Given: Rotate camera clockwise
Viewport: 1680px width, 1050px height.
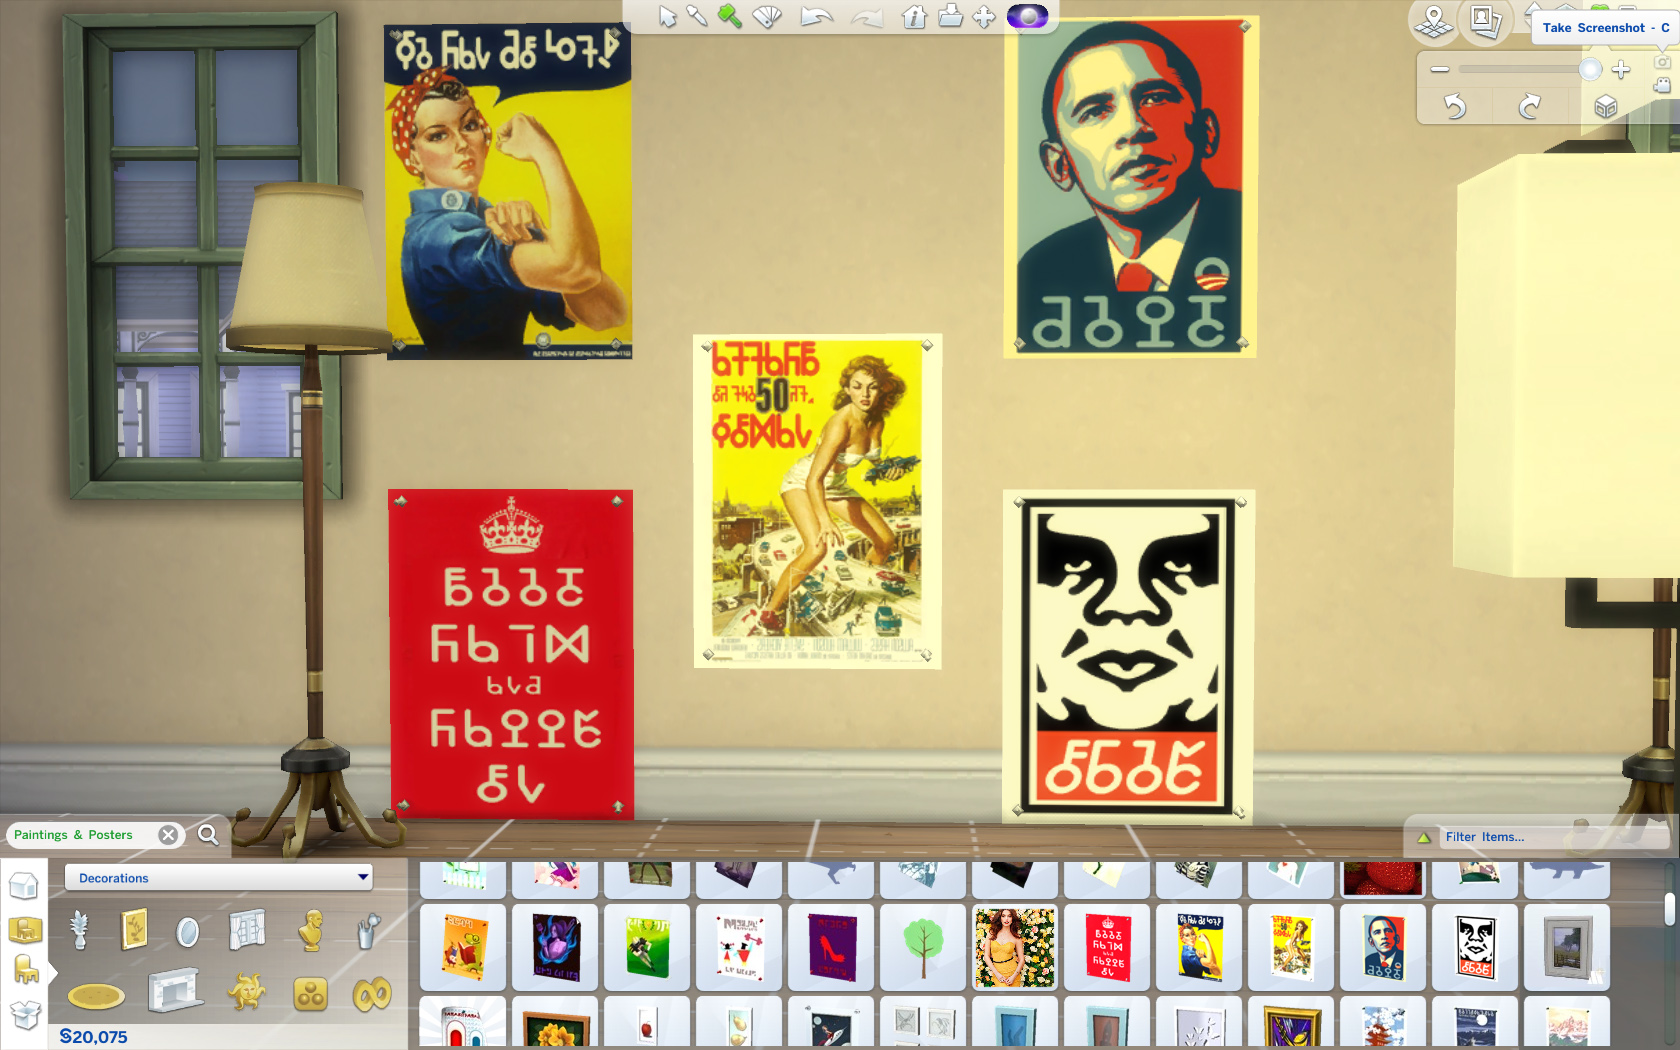Looking at the screenshot, I should 1530,106.
